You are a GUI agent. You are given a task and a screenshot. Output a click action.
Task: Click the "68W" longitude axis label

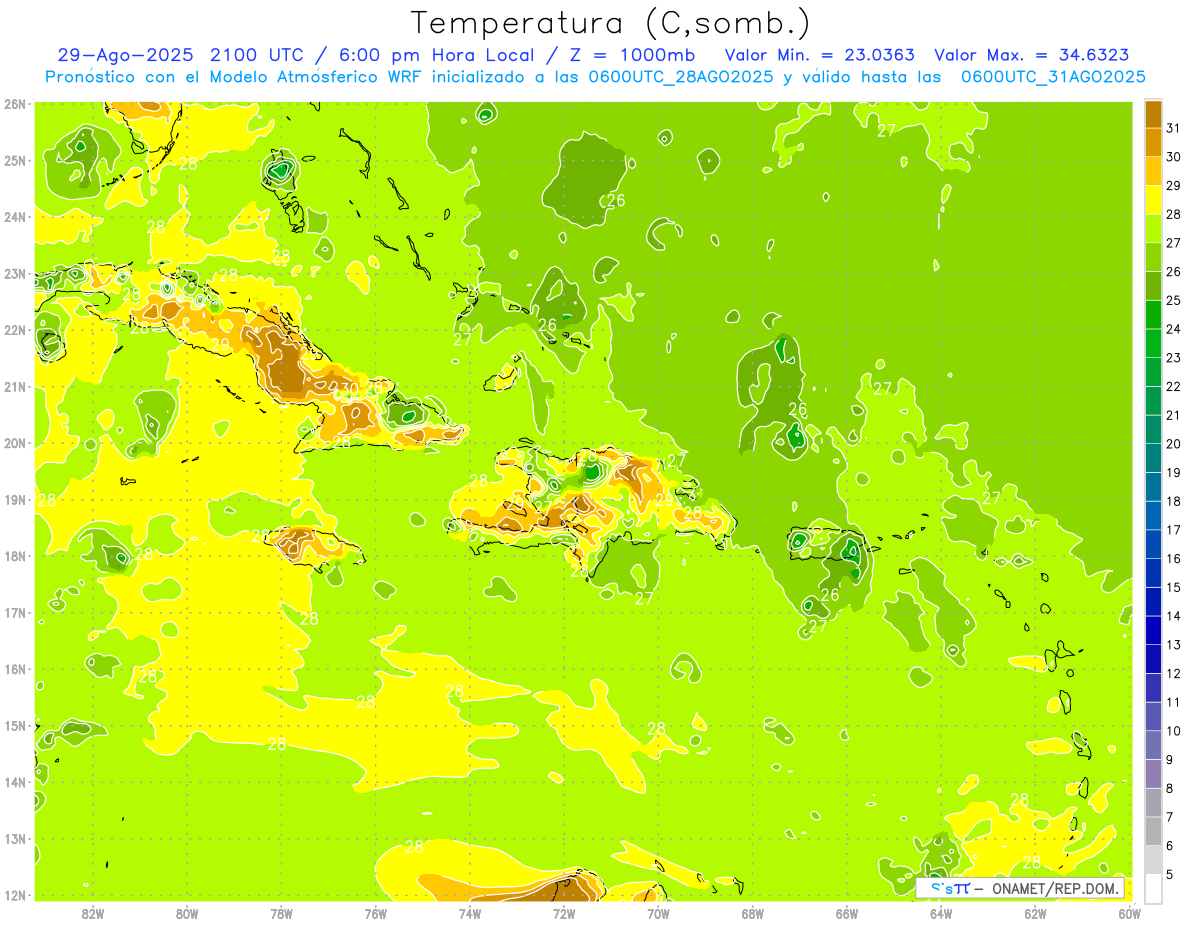[x=752, y=912]
